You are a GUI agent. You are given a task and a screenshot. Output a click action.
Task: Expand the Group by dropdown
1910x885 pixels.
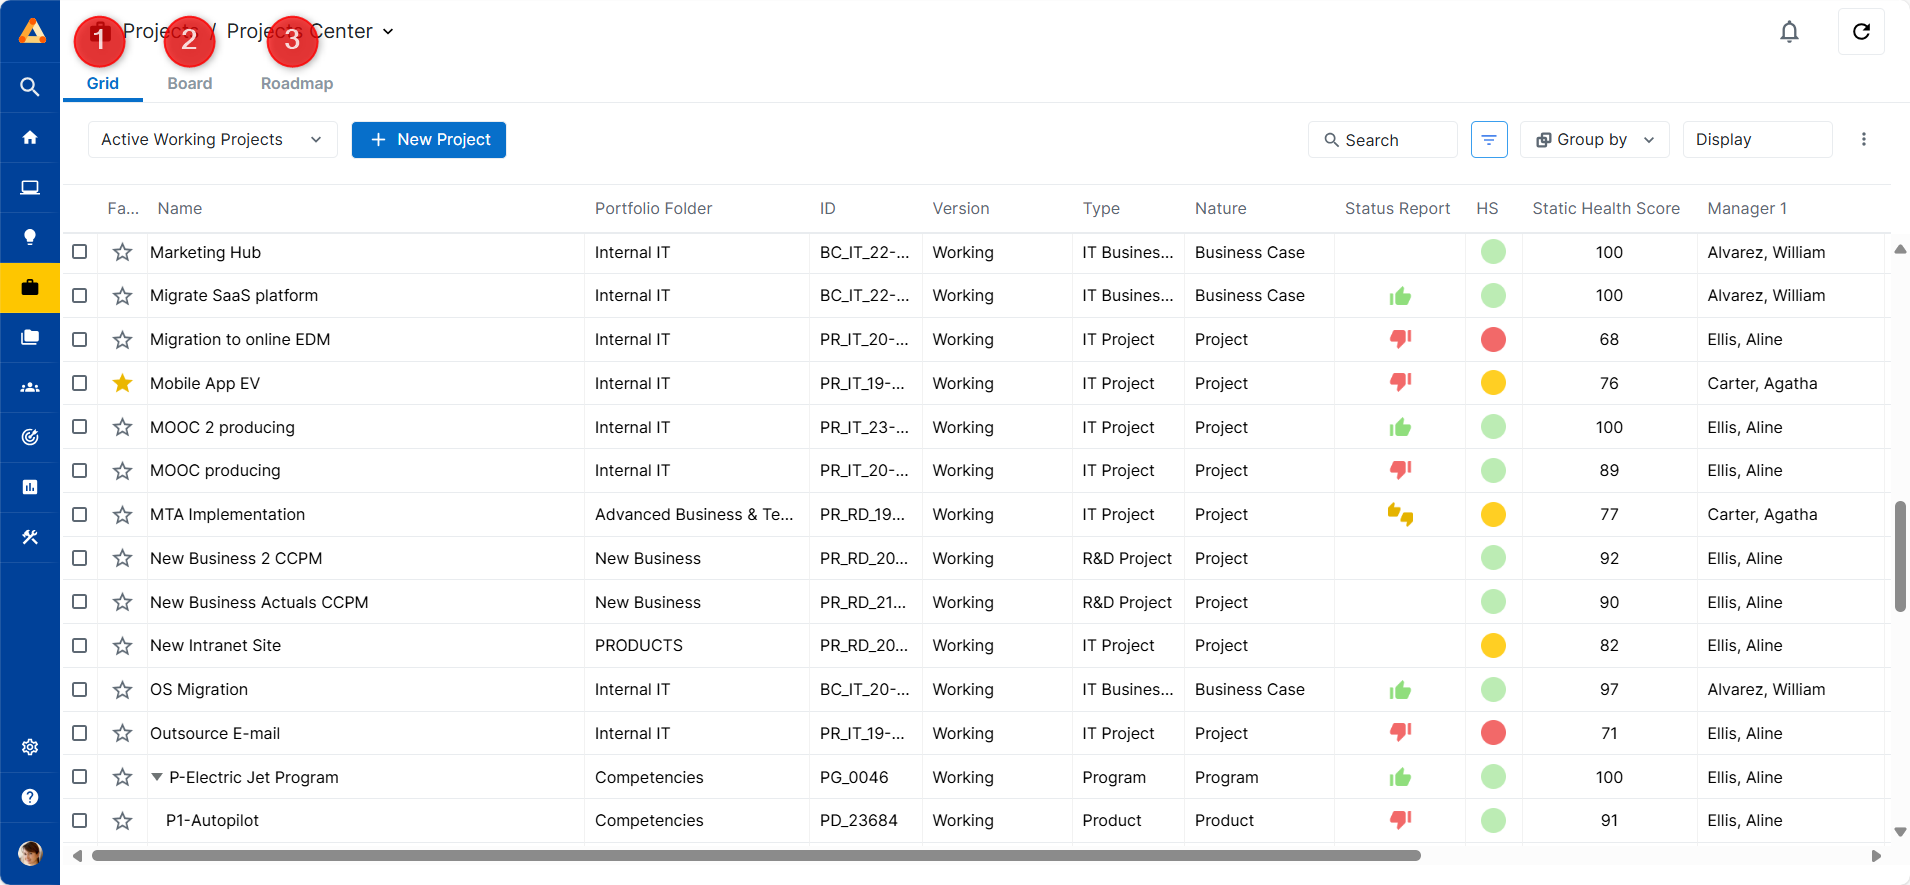point(1594,140)
